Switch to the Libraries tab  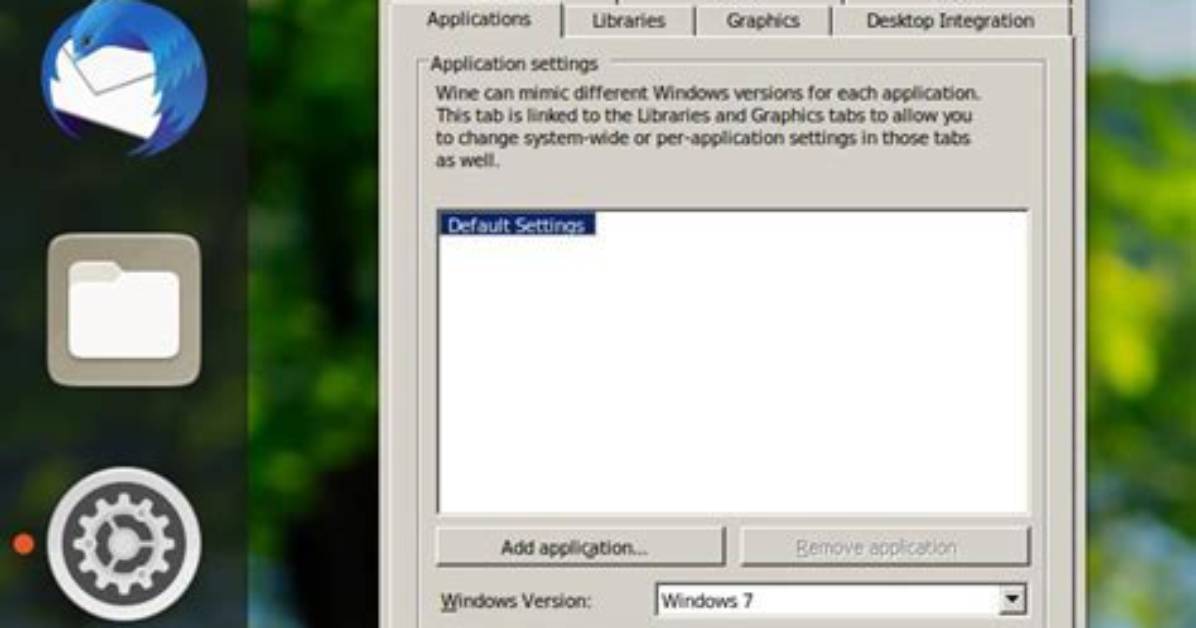click(x=629, y=21)
